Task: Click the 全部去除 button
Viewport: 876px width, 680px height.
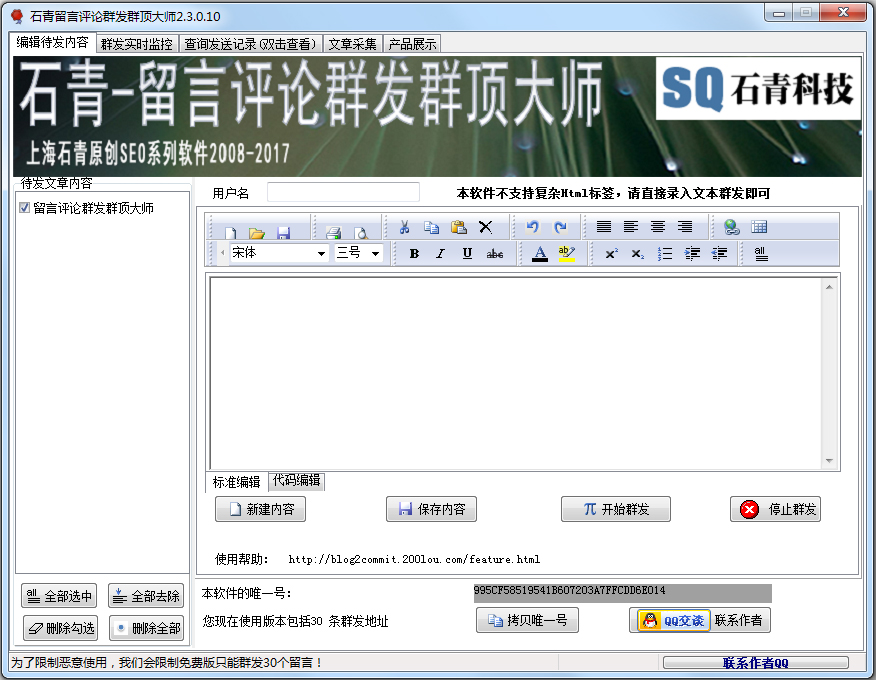Action: pyautogui.click(x=146, y=596)
